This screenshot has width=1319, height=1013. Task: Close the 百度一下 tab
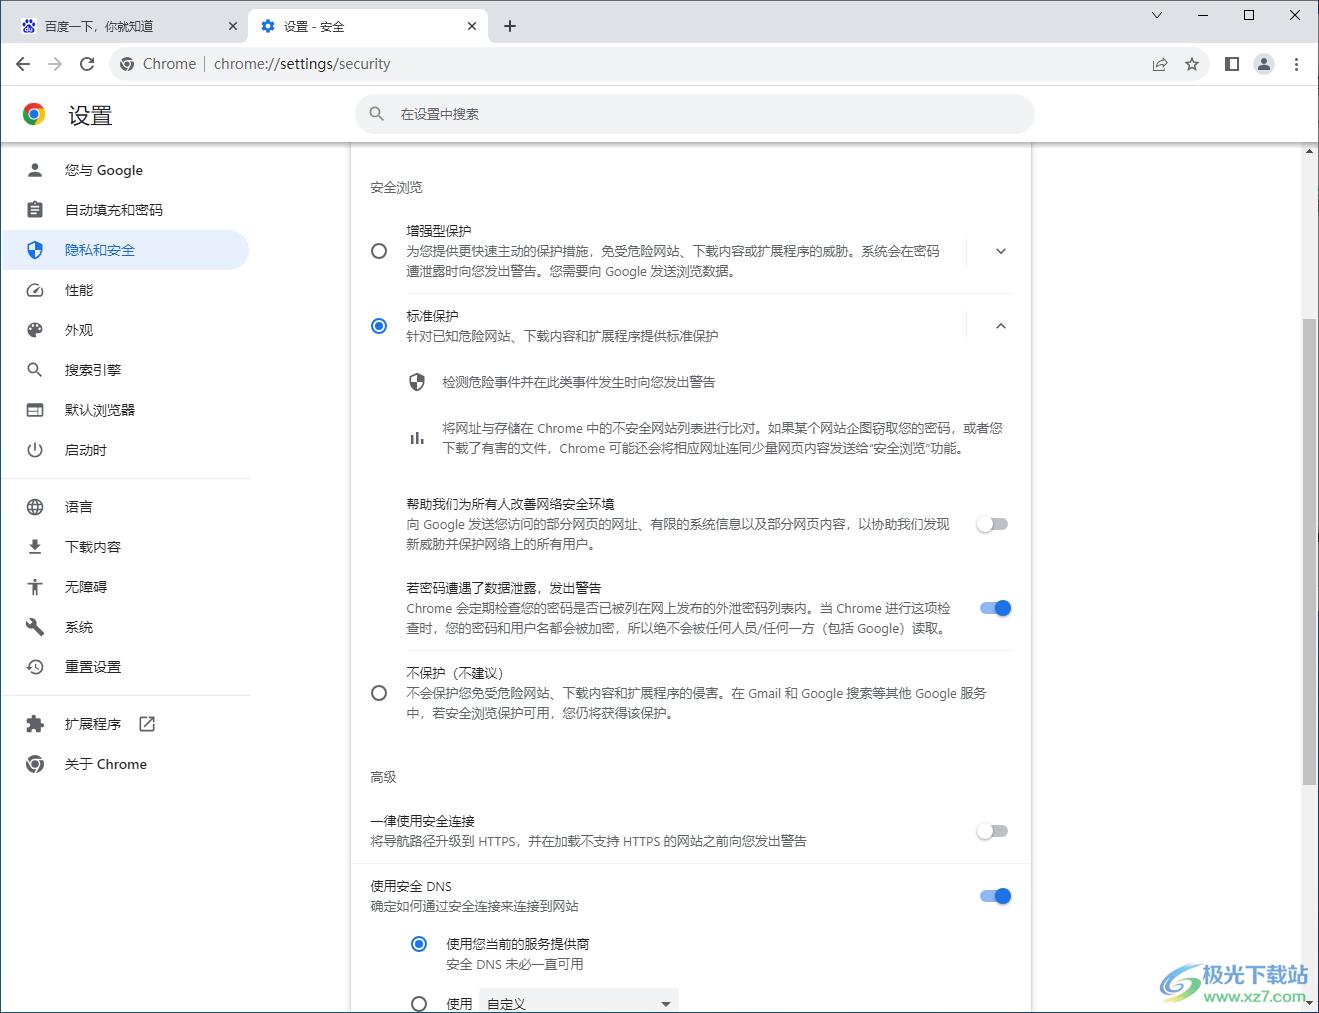[233, 26]
